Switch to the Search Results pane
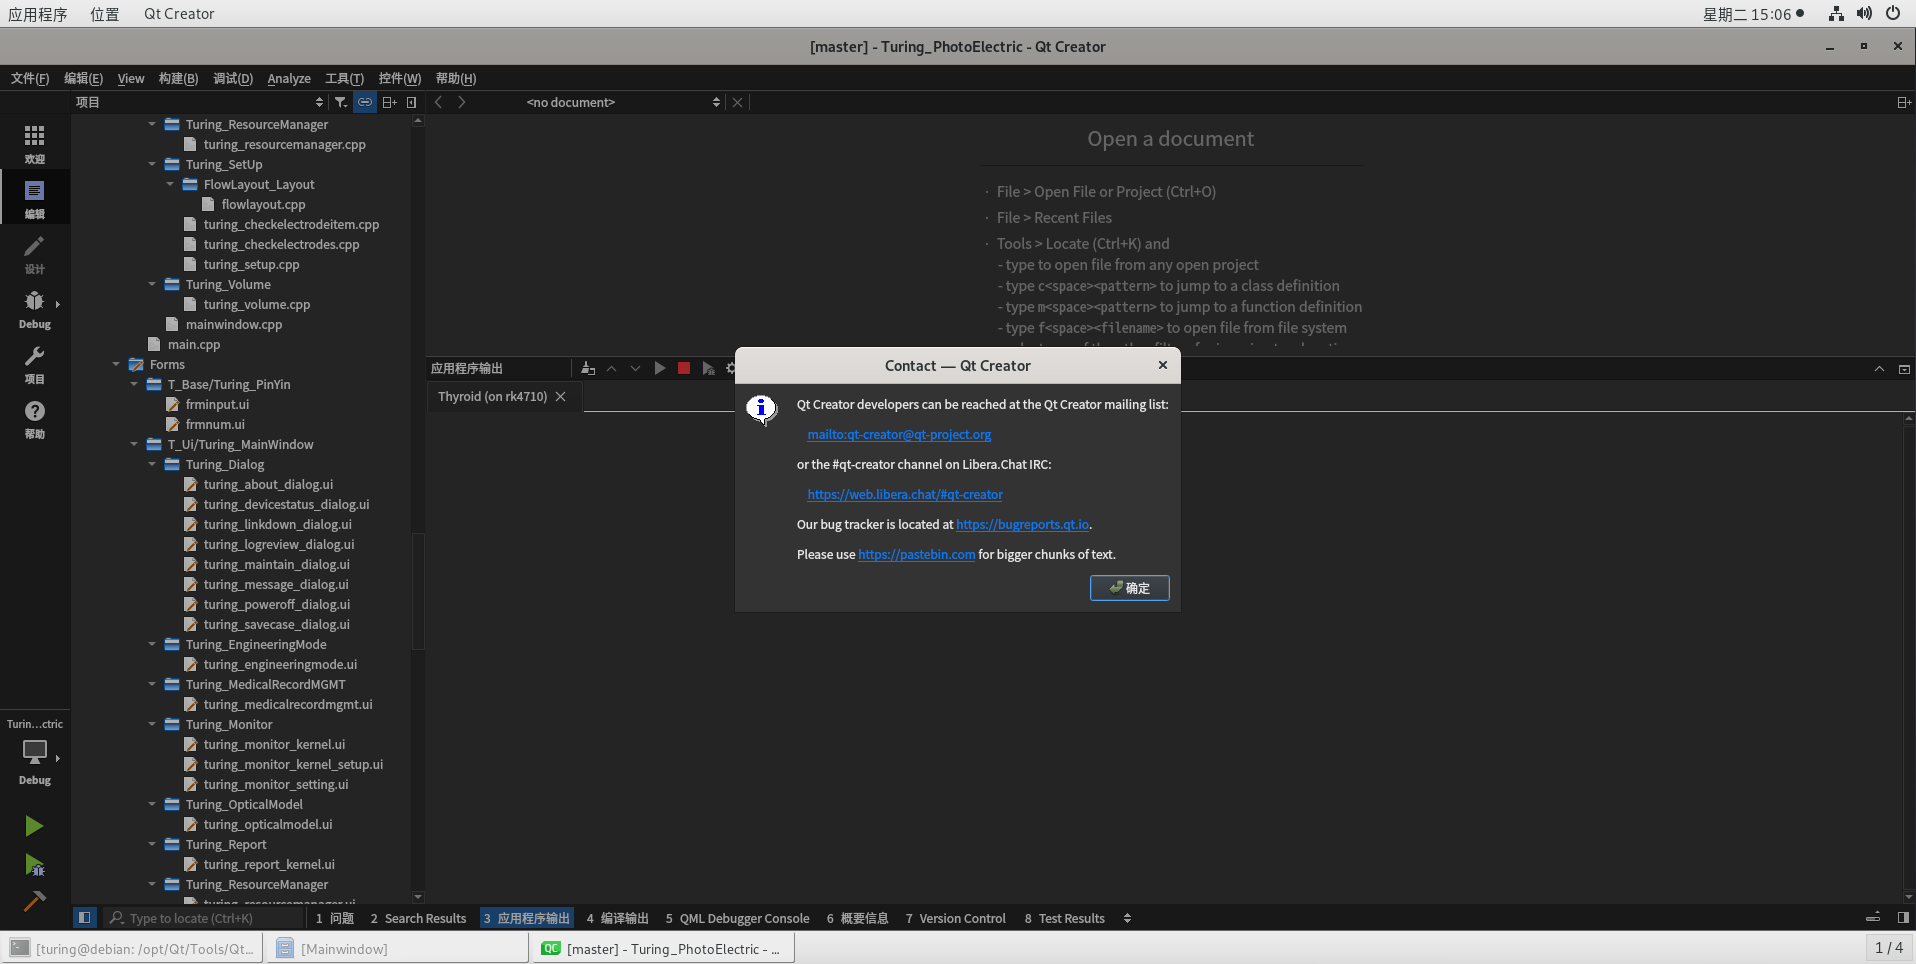 418,918
